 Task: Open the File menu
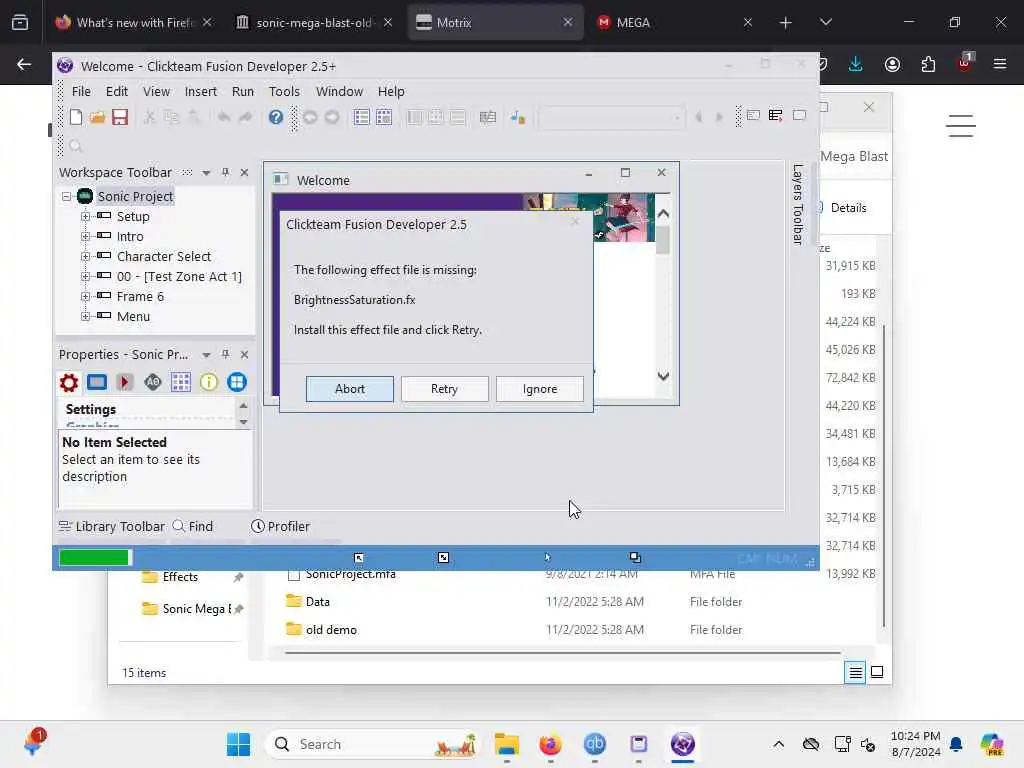coord(81,91)
